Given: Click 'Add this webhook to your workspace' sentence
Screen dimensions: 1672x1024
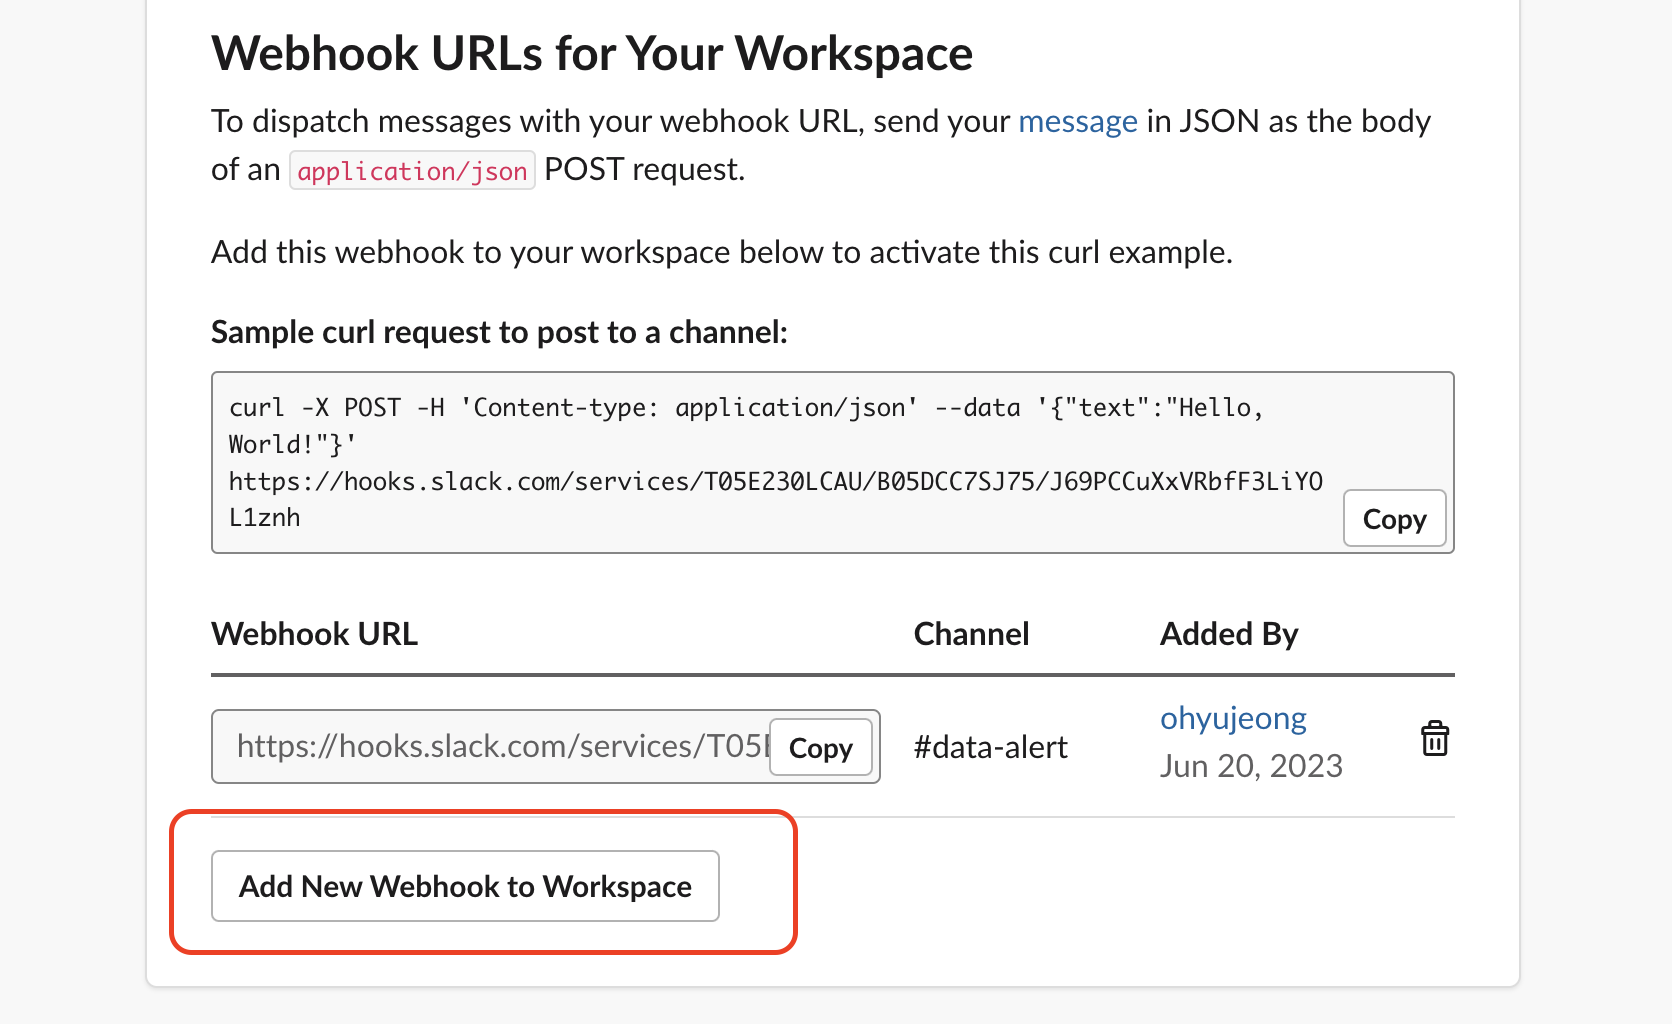Looking at the screenshot, I should (x=722, y=252).
